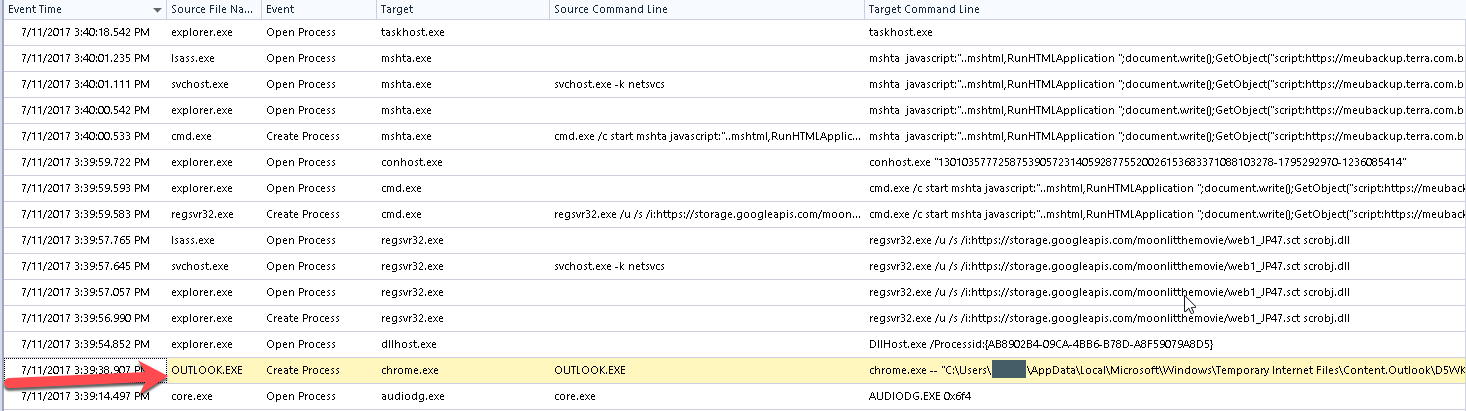Screen dimensions: 1466x411
Task: Select the 3:39:57.765 PM lsass.exe source cell
Action: 192,240
